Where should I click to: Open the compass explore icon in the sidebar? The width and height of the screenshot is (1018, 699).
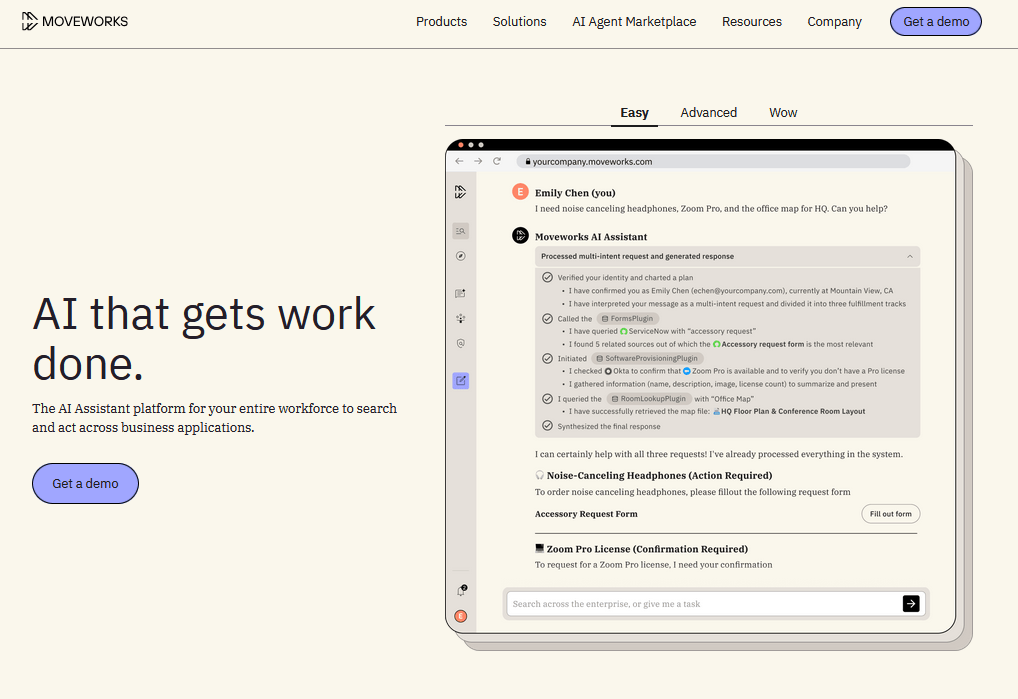coord(460,256)
